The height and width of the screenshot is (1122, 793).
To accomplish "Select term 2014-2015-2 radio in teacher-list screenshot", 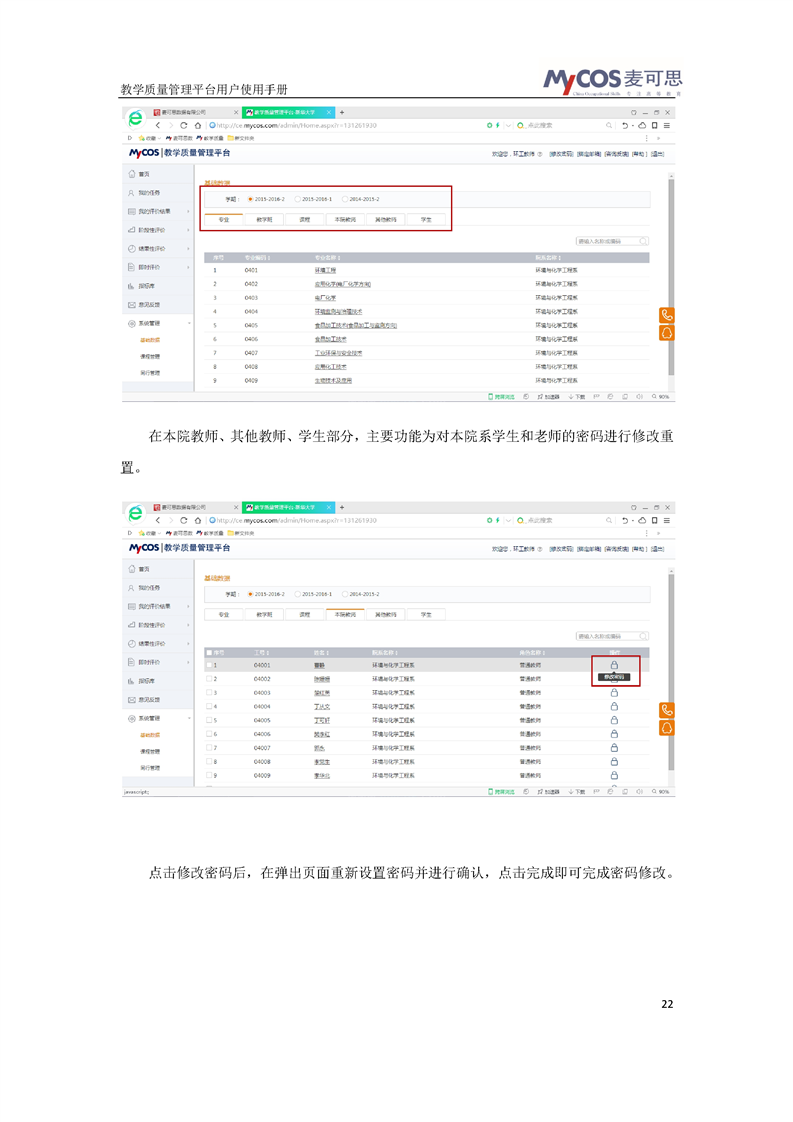I will coord(345,594).
